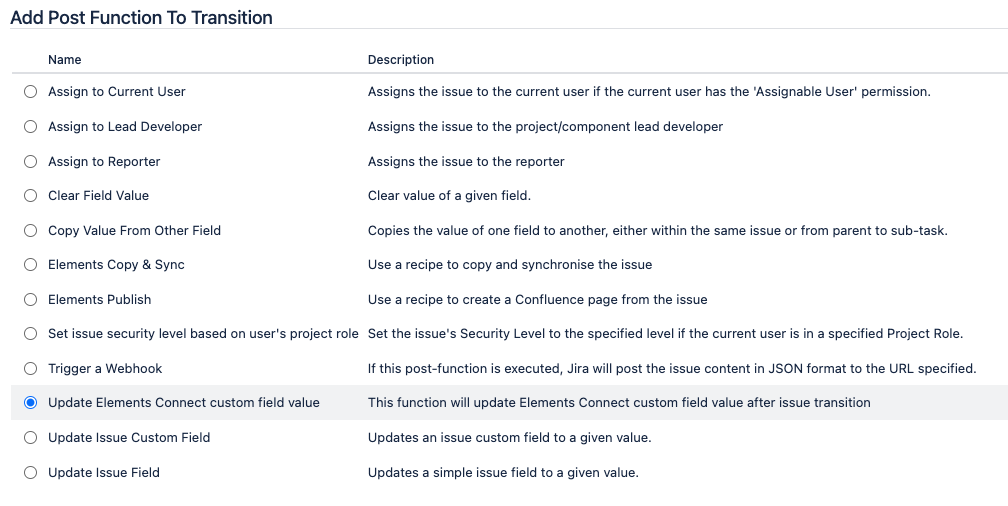This screenshot has height=506, width=1008.
Task: Click the Assign to Reporter description text
Action: (x=466, y=162)
